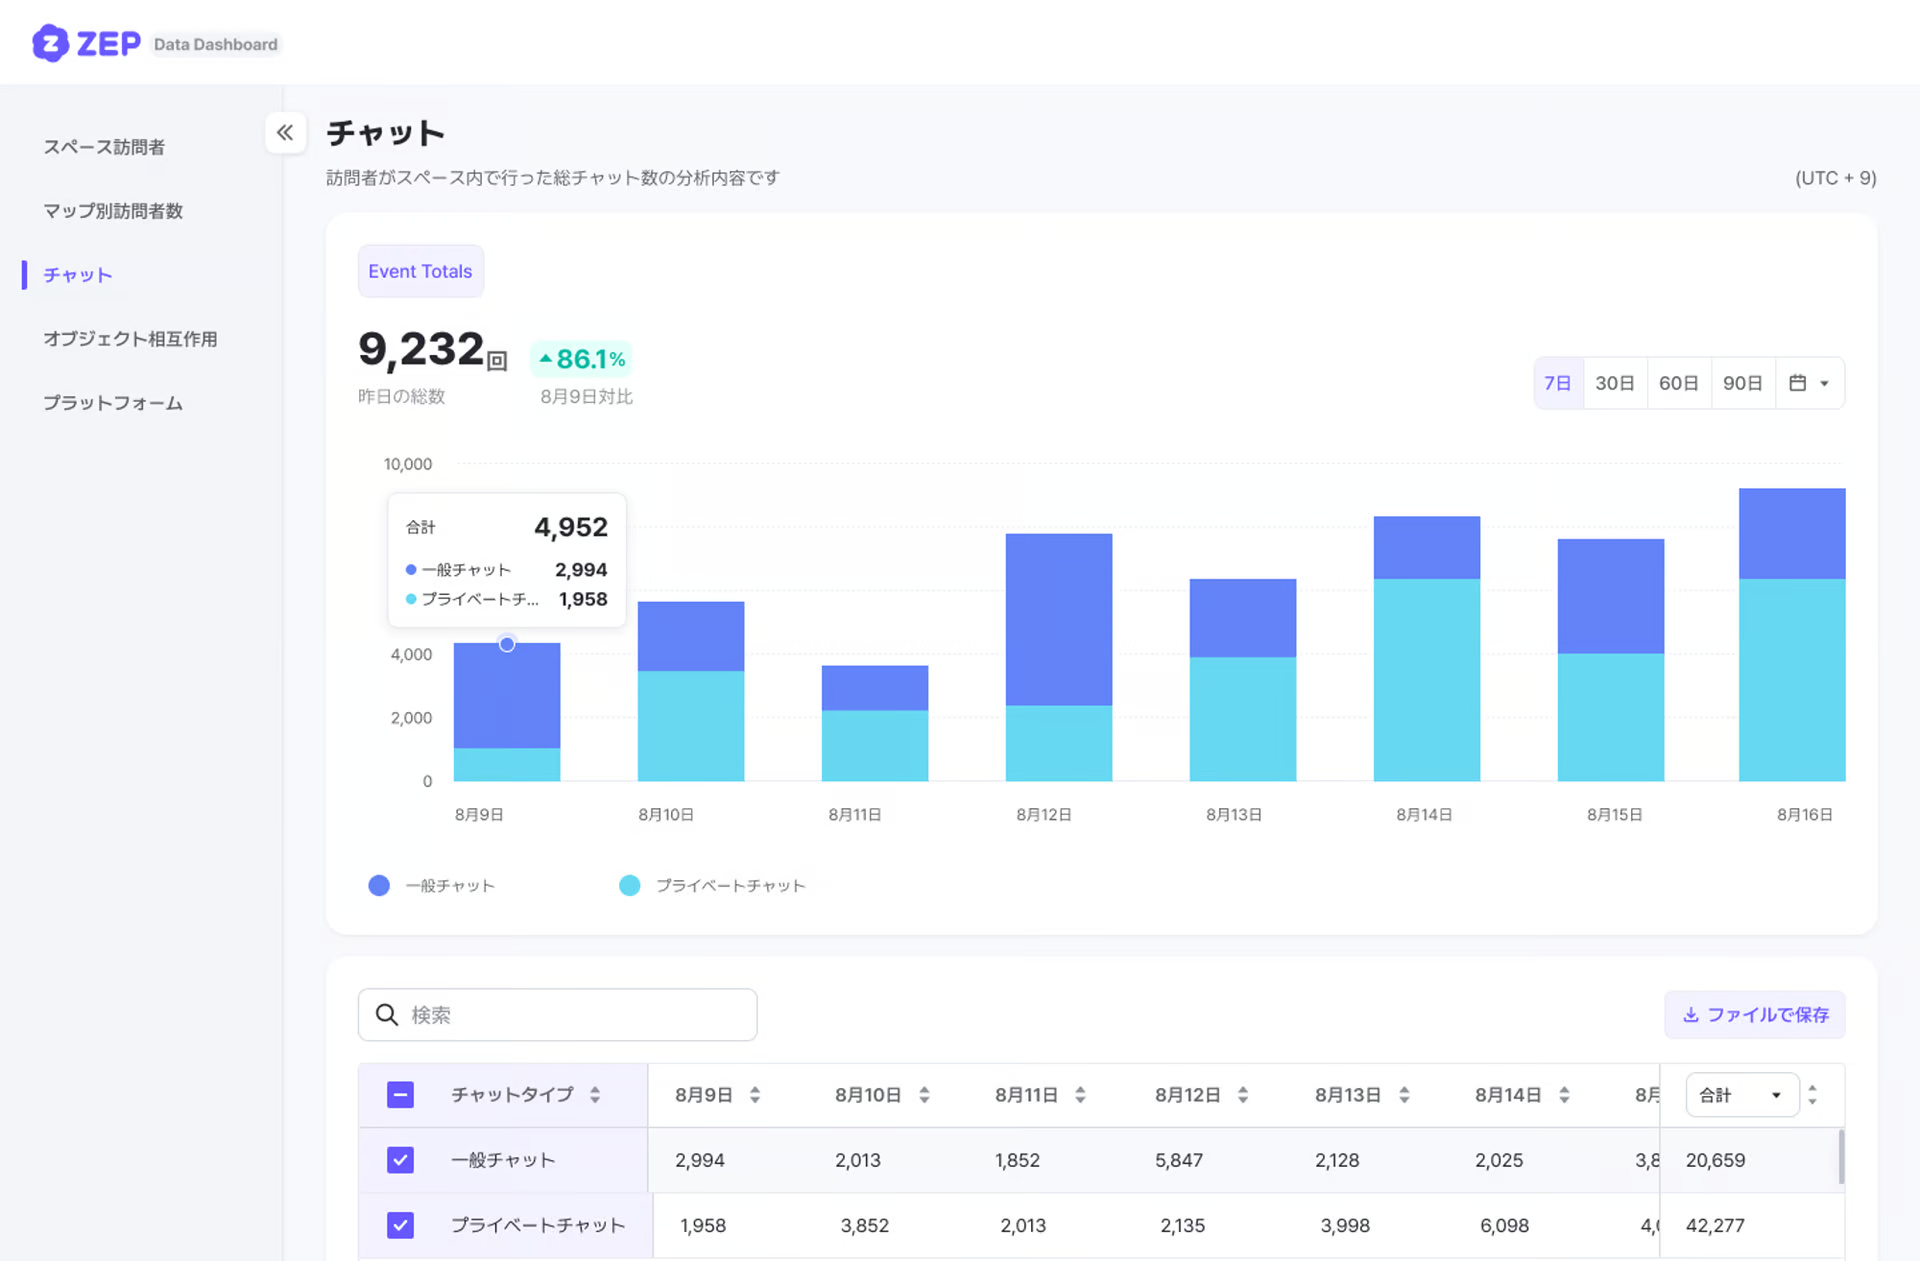Select the Event Totals button
This screenshot has width=1920, height=1261.
point(420,271)
